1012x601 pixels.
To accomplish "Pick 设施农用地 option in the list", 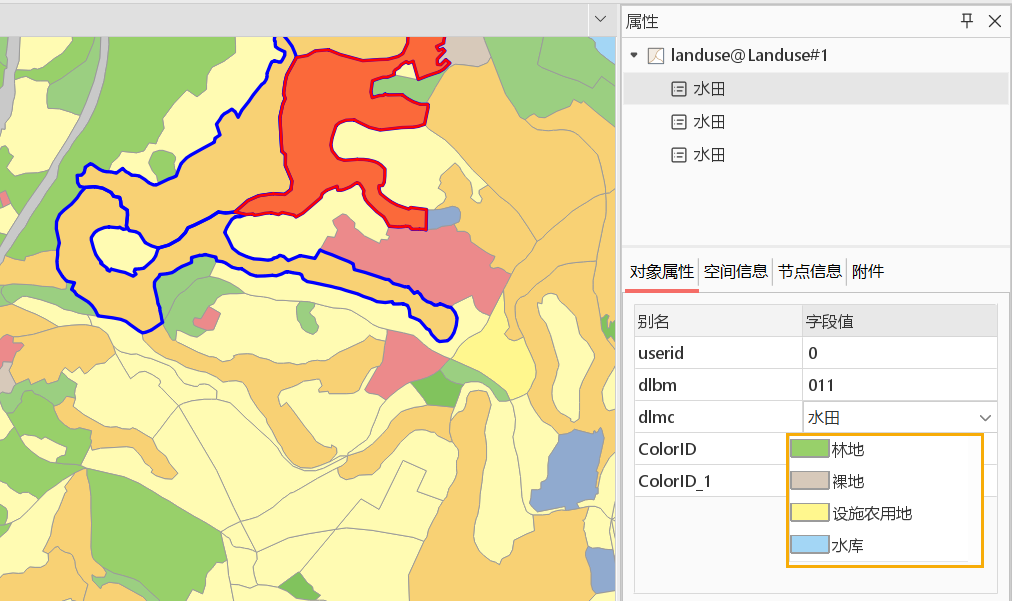I will (872, 514).
